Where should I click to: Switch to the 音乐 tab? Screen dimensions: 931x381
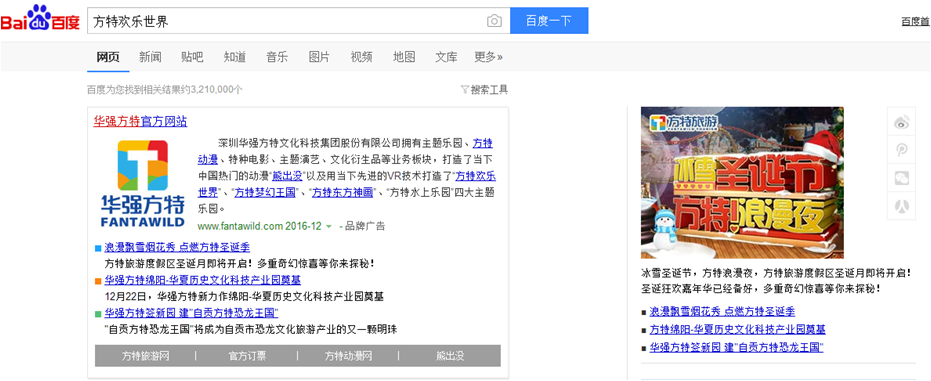[277, 57]
